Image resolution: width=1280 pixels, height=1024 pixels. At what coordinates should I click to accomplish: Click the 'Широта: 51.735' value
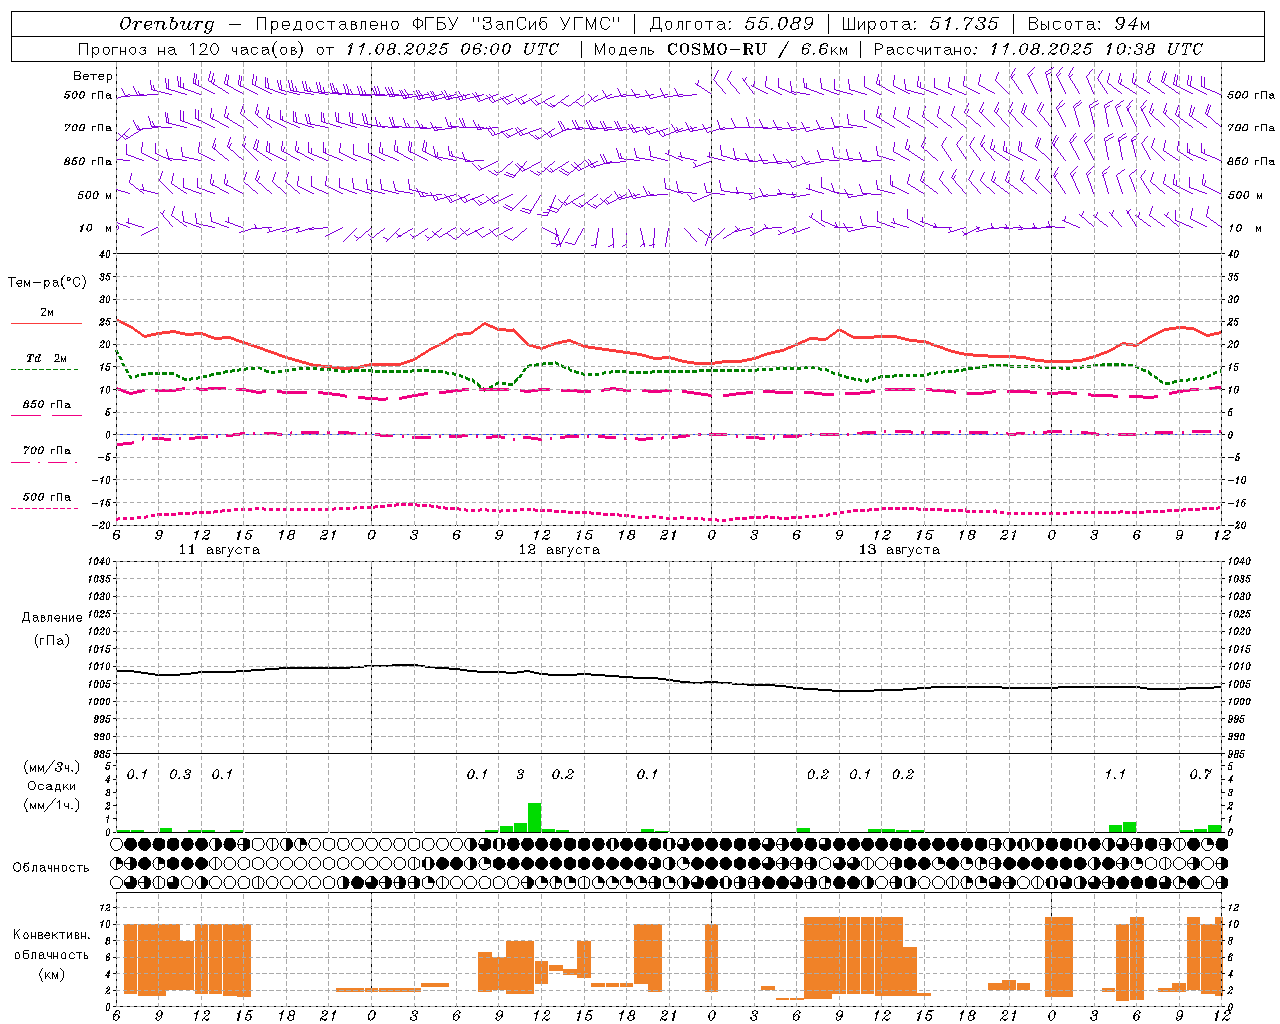click(920, 24)
